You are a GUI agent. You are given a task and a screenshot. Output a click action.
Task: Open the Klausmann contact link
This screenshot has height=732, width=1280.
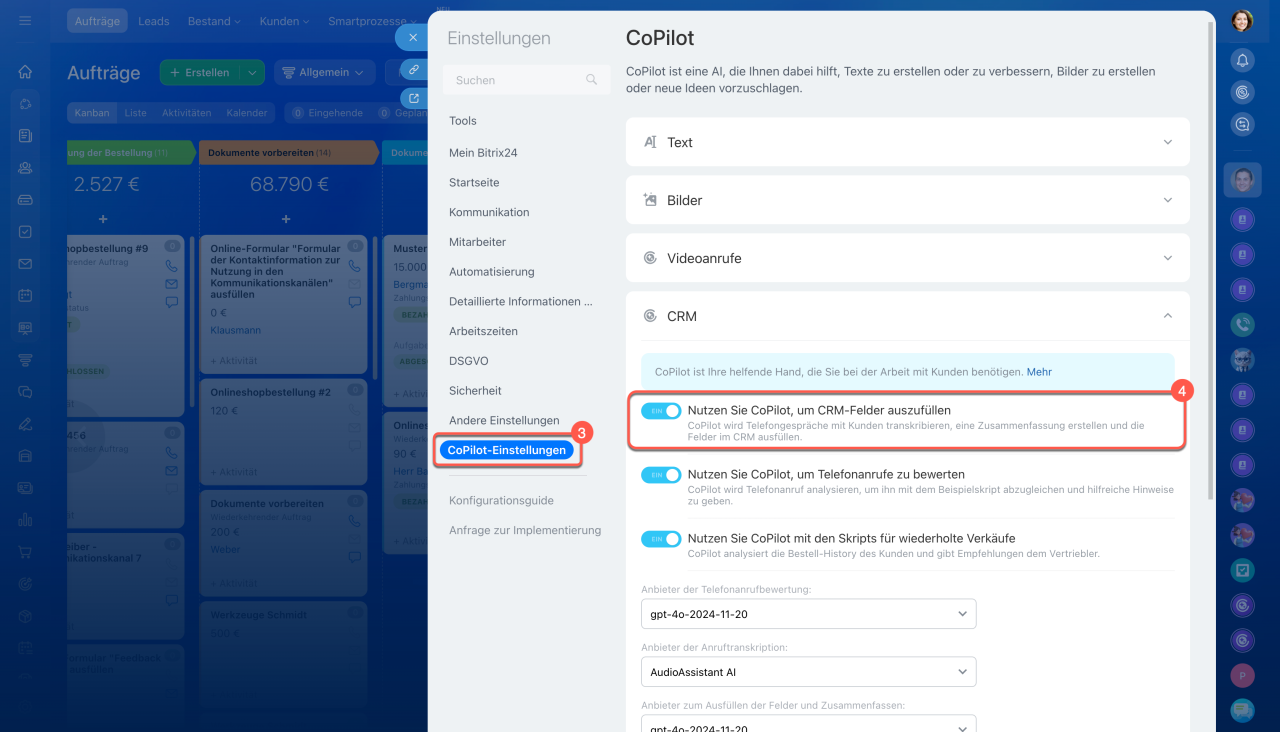237,330
